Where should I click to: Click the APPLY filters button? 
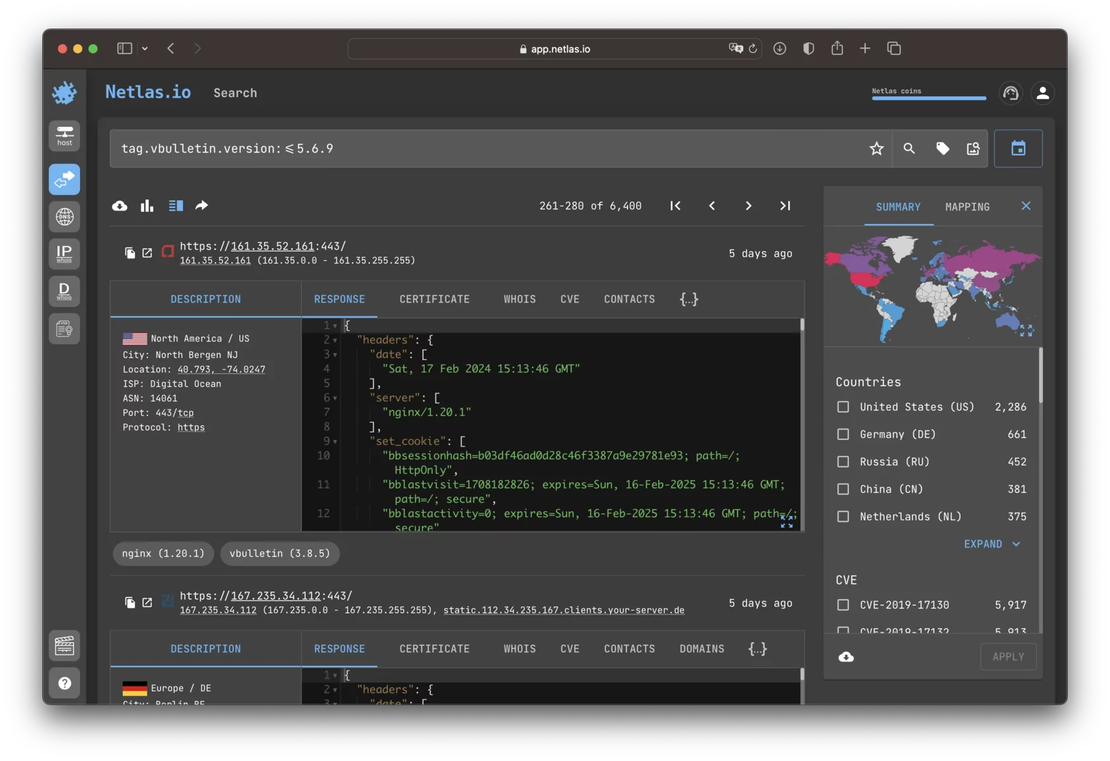[x=1008, y=656]
